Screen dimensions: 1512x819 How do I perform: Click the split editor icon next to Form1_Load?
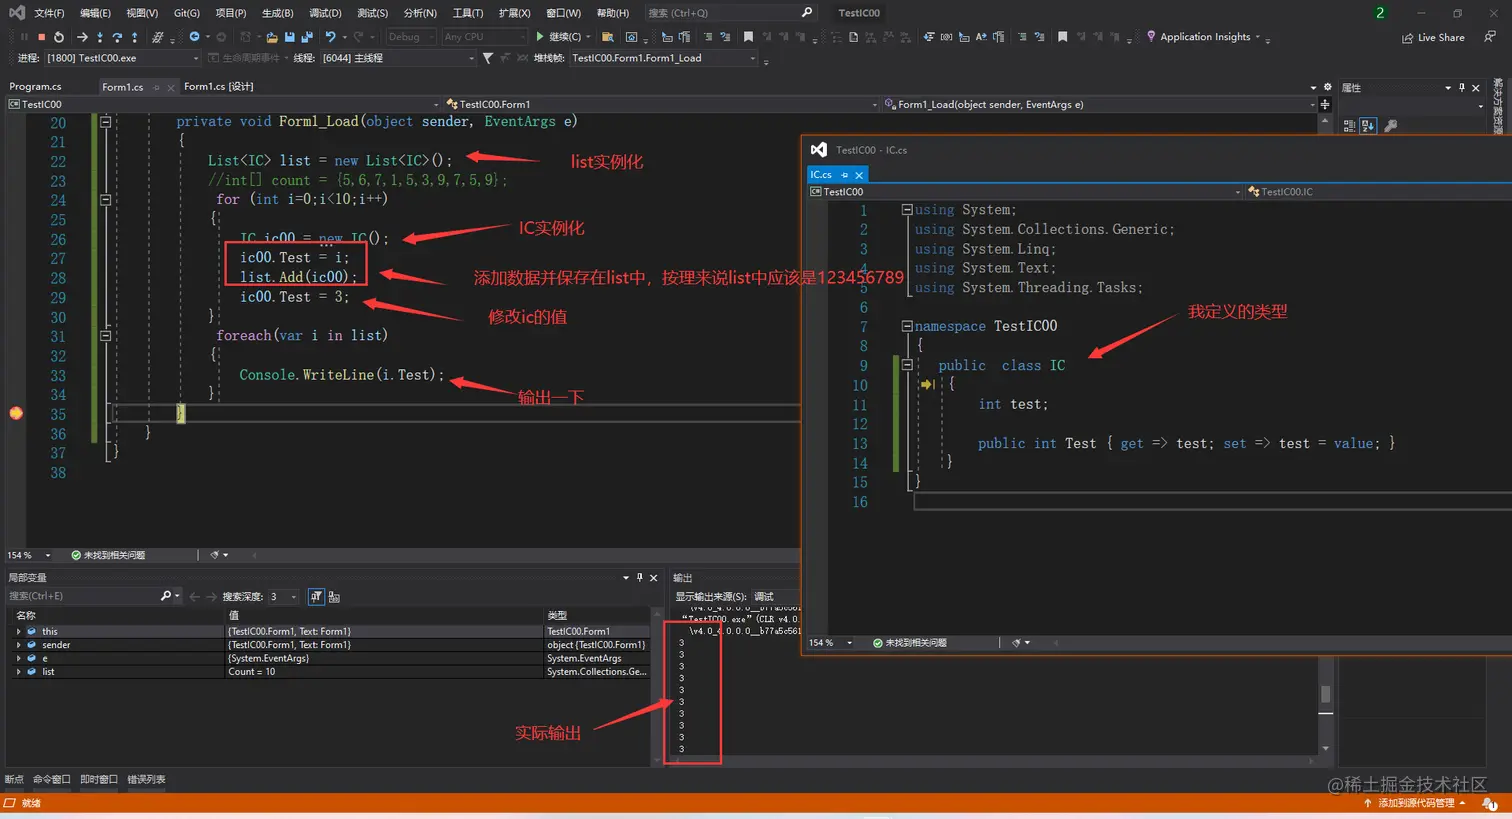1325,104
